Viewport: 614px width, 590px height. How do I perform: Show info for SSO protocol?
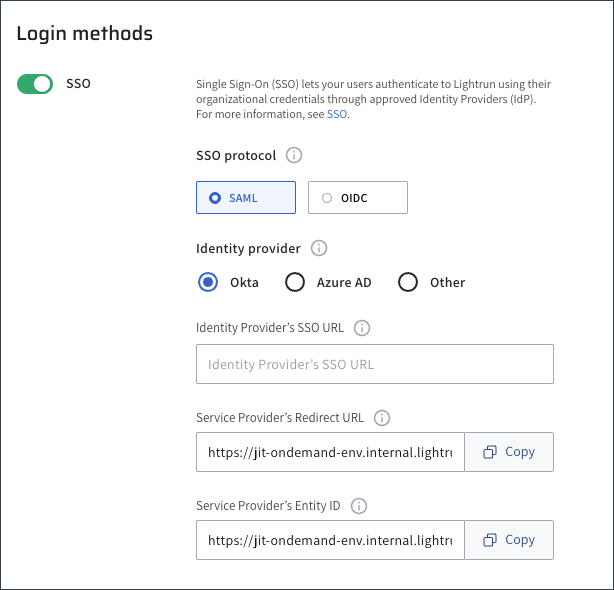pyautogui.click(x=294, y=155)
